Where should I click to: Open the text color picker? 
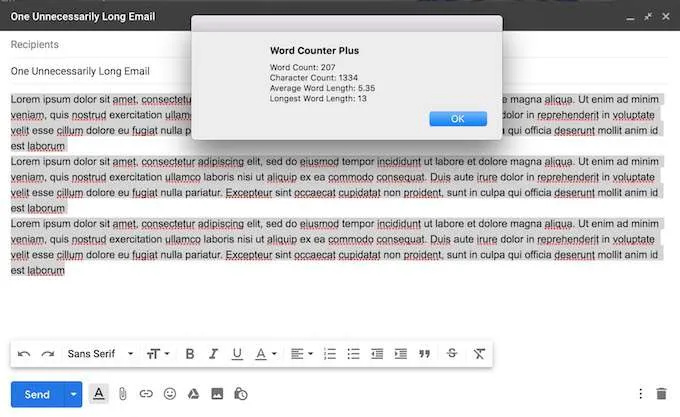tap(265, 354)
